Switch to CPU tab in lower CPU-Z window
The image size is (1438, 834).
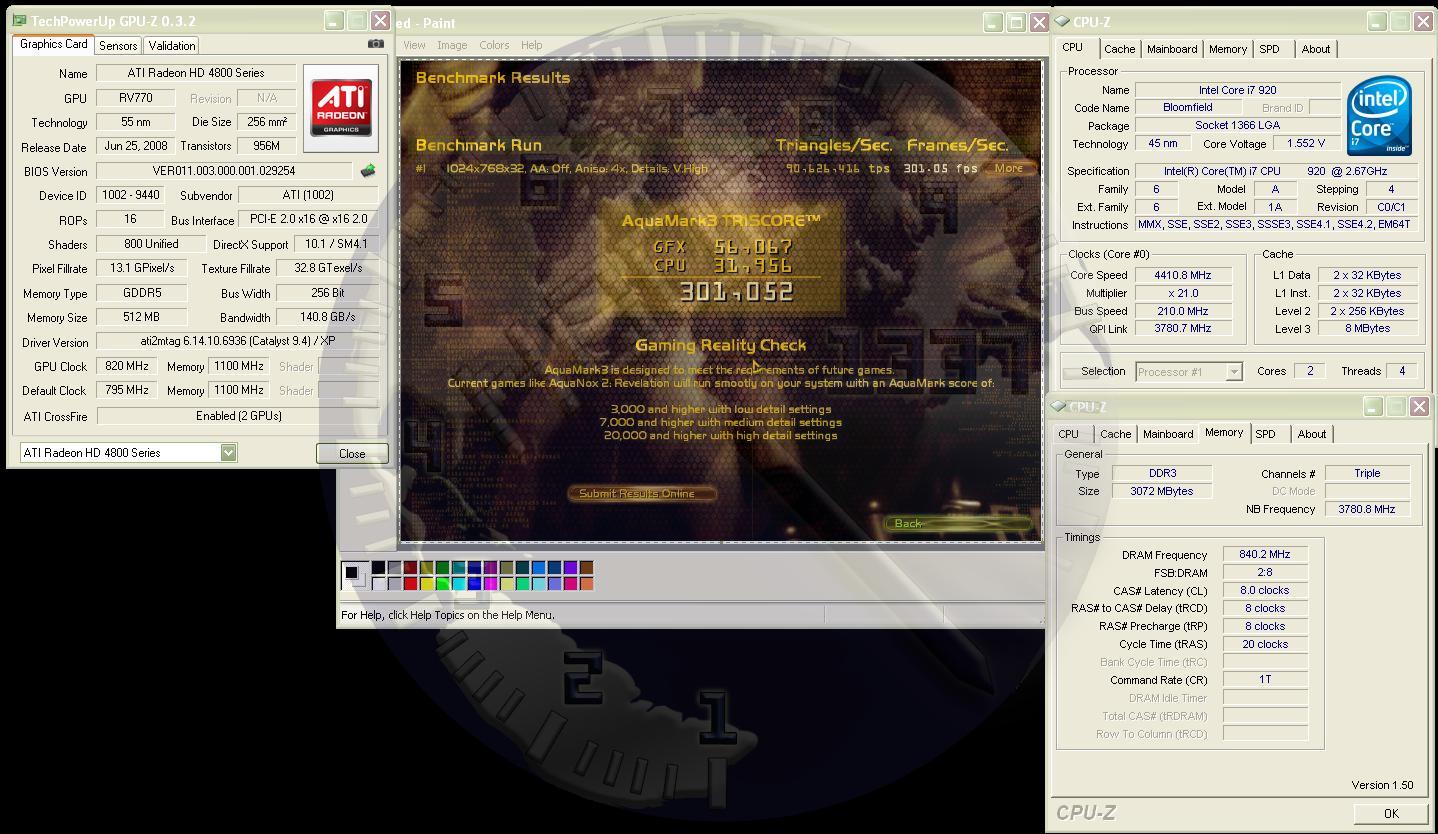click(1069, 434)
